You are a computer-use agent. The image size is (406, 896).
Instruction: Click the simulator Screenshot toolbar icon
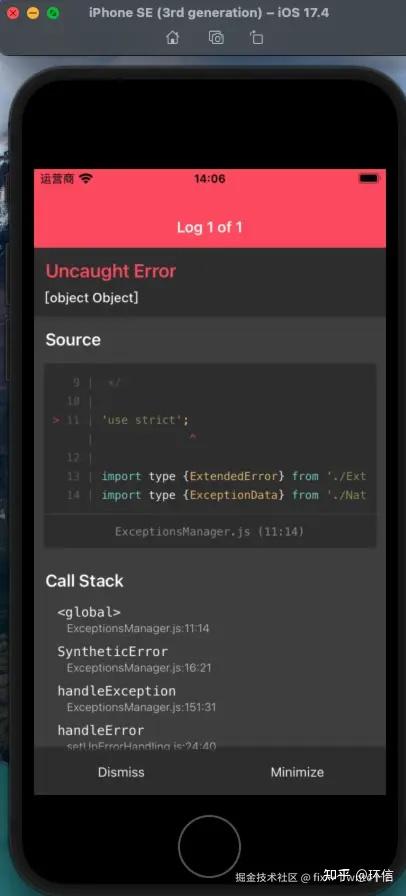point(216,38)
